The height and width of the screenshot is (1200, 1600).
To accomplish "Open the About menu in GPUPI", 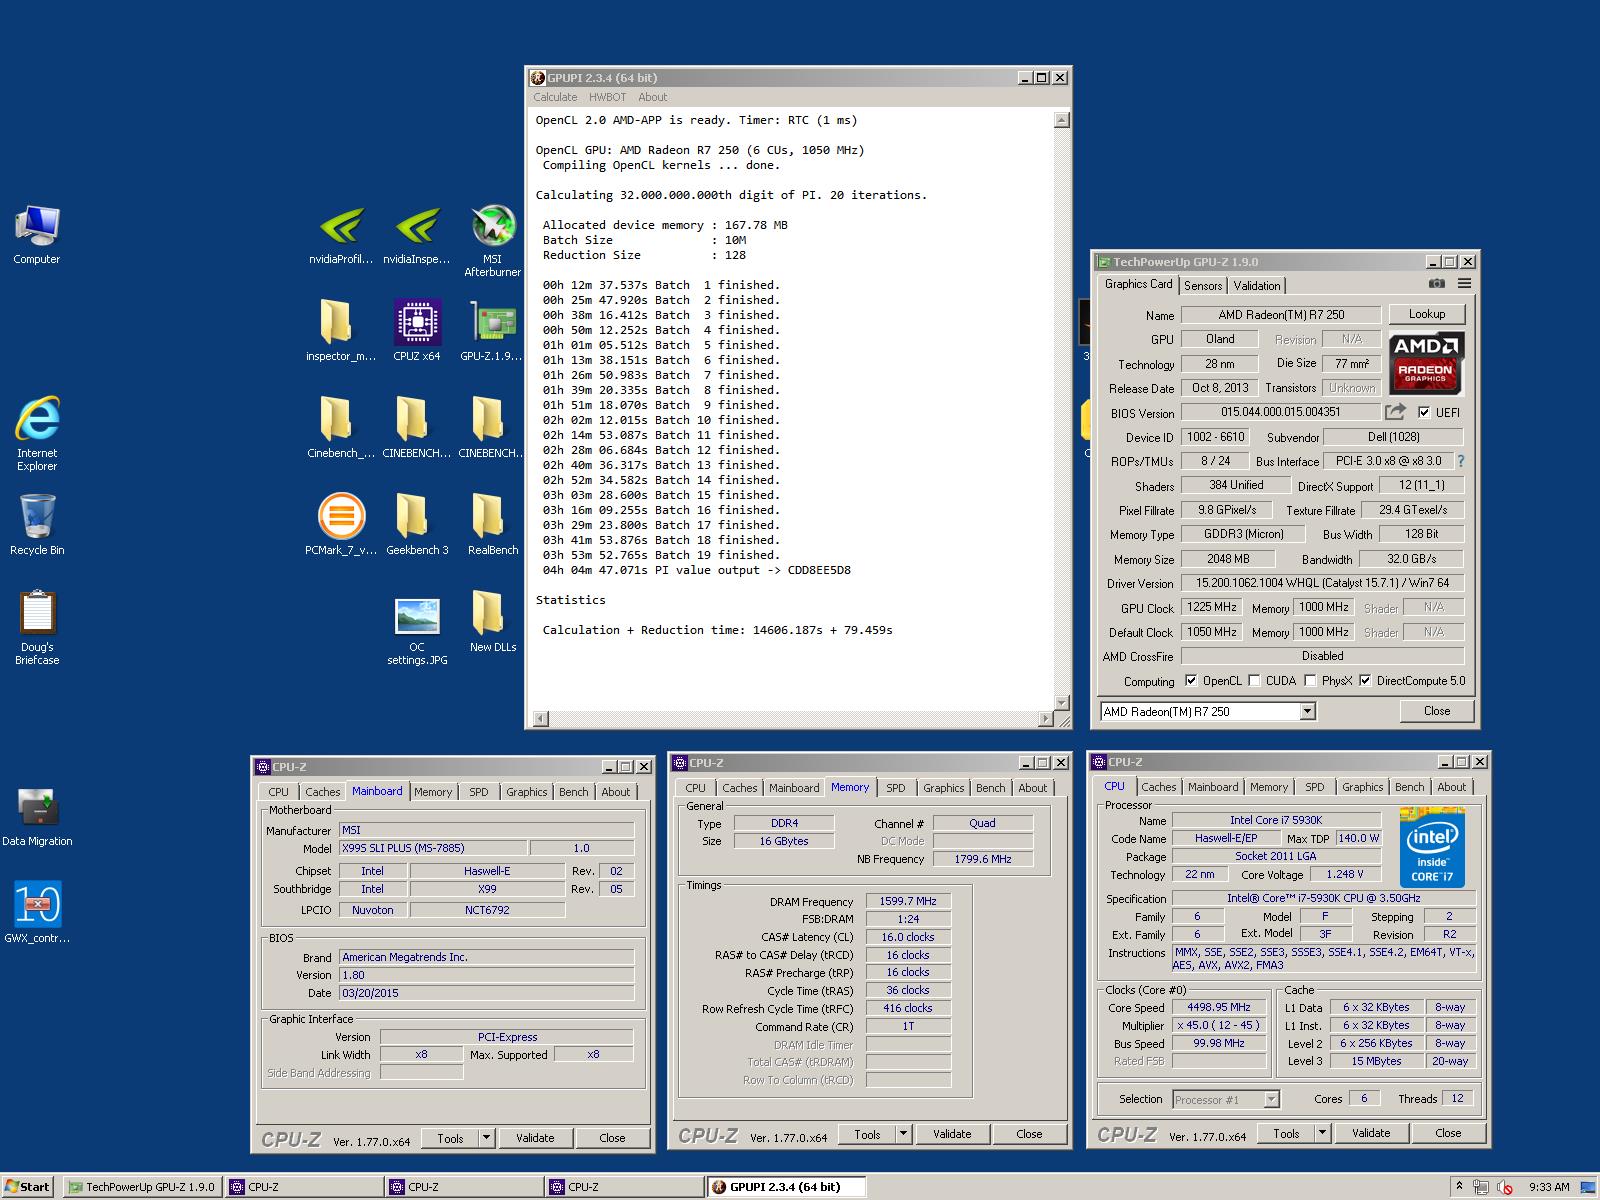I will click(x=652, y=97).
